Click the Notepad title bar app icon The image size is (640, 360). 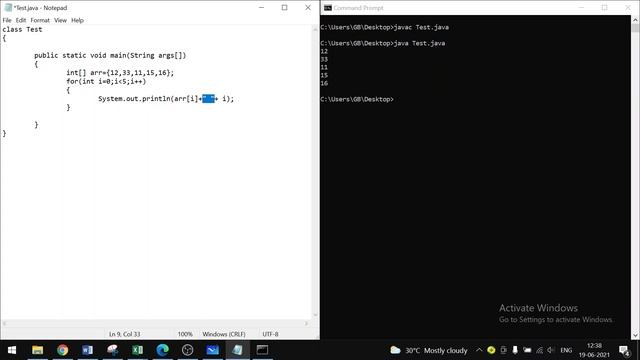[x=8, y=7]
